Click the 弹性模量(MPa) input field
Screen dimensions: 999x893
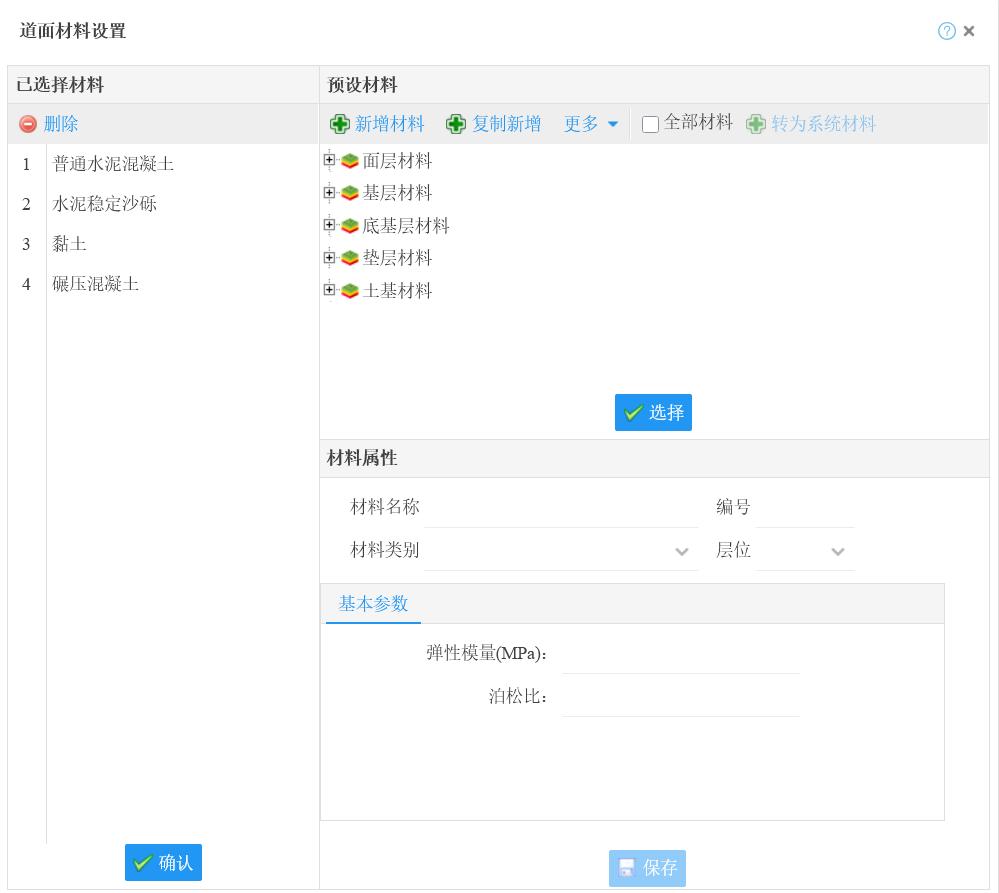[680, 654]
